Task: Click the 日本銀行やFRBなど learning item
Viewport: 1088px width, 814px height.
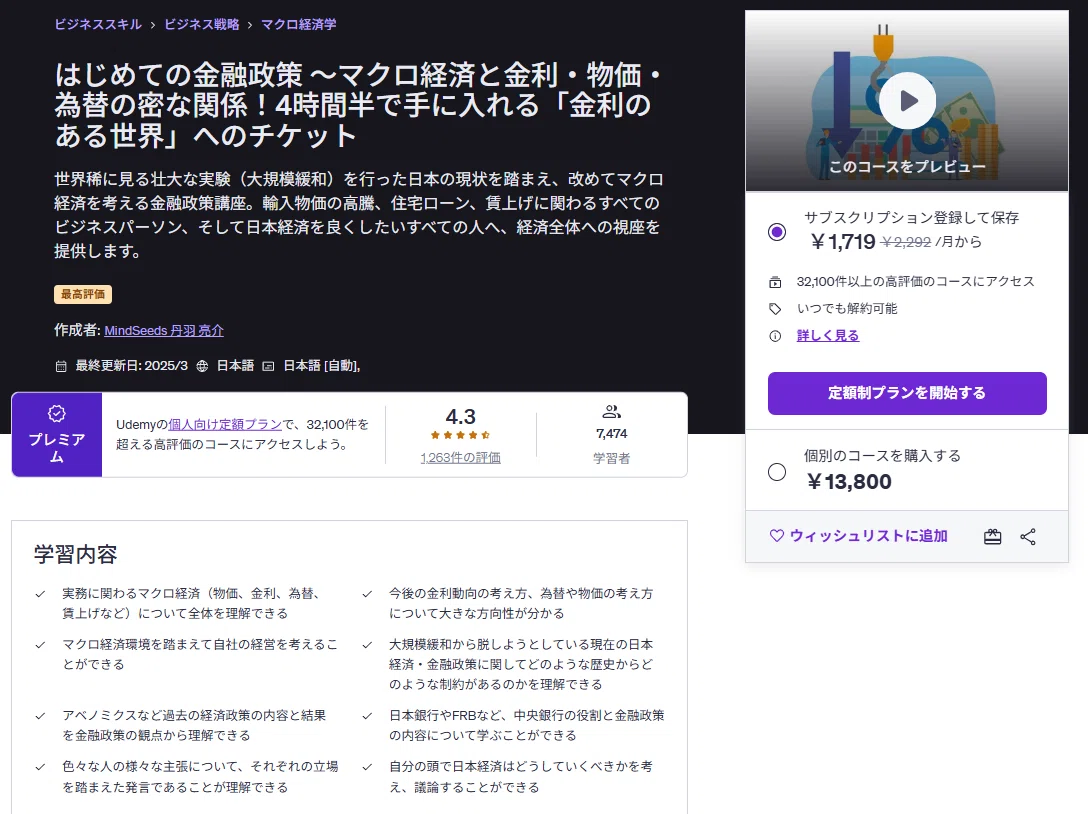Action: [527, 725]
